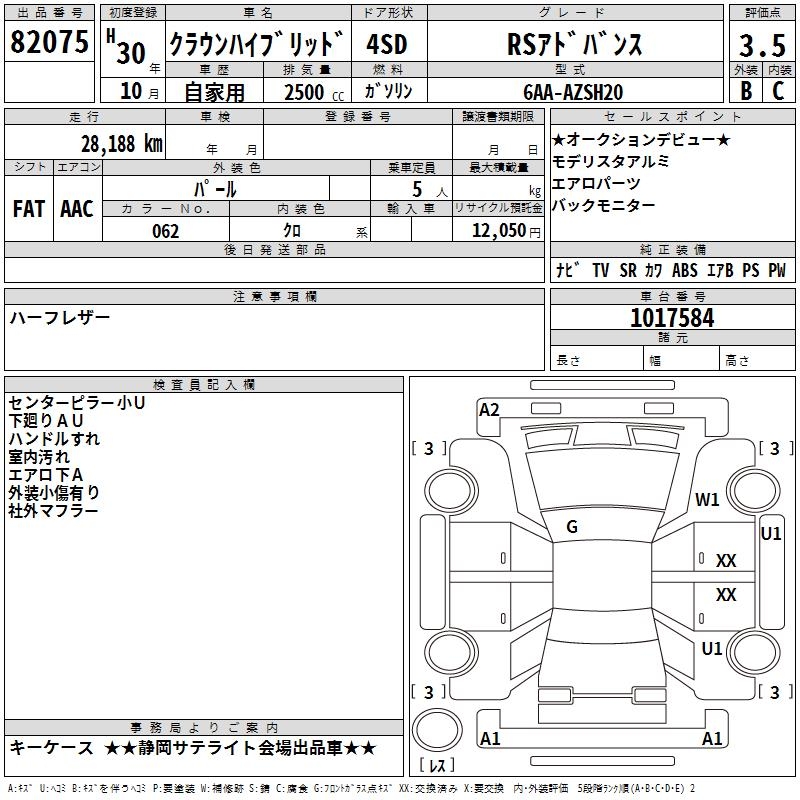The height and width of the screenshot is (800, 800).
Task: Click the model code 6AA-AZSH20
Action: 572,91
